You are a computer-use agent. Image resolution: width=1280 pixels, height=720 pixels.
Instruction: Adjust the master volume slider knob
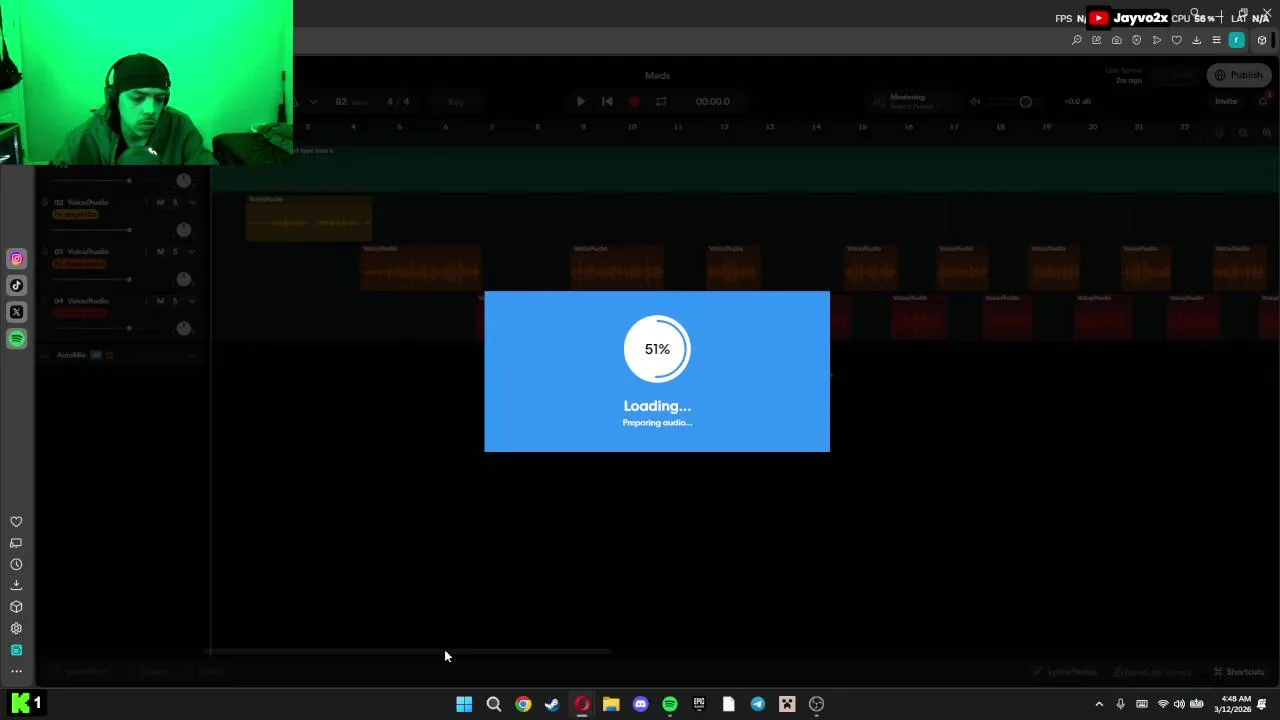(1025, 101)
